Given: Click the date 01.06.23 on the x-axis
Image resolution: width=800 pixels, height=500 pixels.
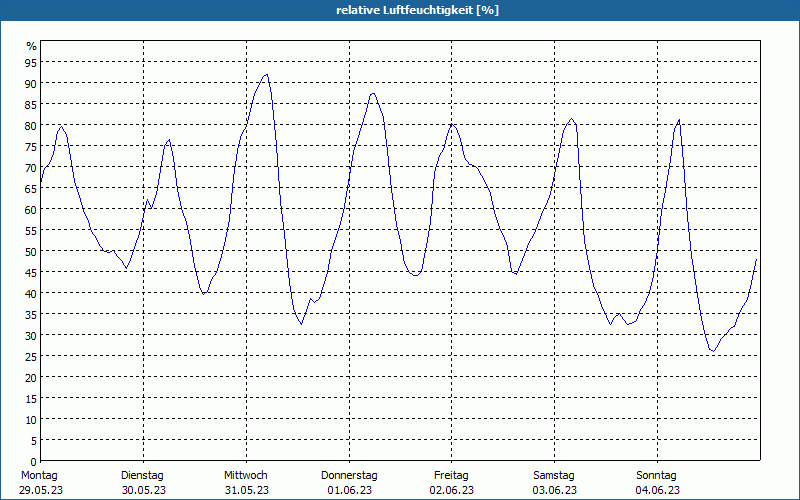Looking at the screenshot, I should (349, 490).
